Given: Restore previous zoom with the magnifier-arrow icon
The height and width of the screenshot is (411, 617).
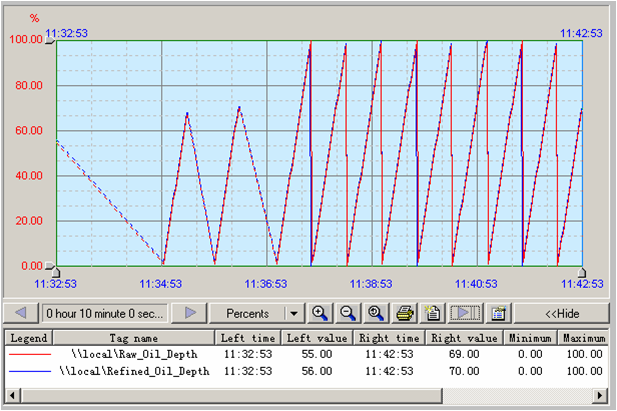Looking at the screenshot, I should tap(376, 313).
